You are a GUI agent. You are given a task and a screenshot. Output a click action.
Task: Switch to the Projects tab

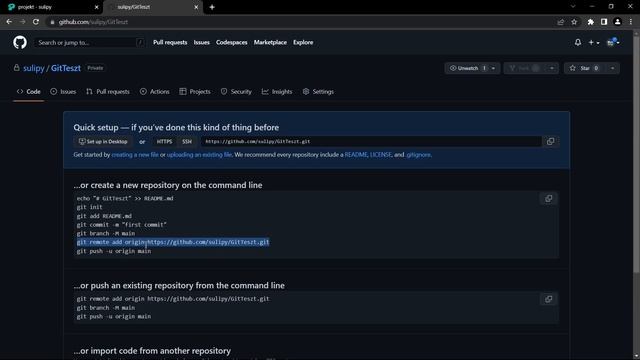(195, 92)
